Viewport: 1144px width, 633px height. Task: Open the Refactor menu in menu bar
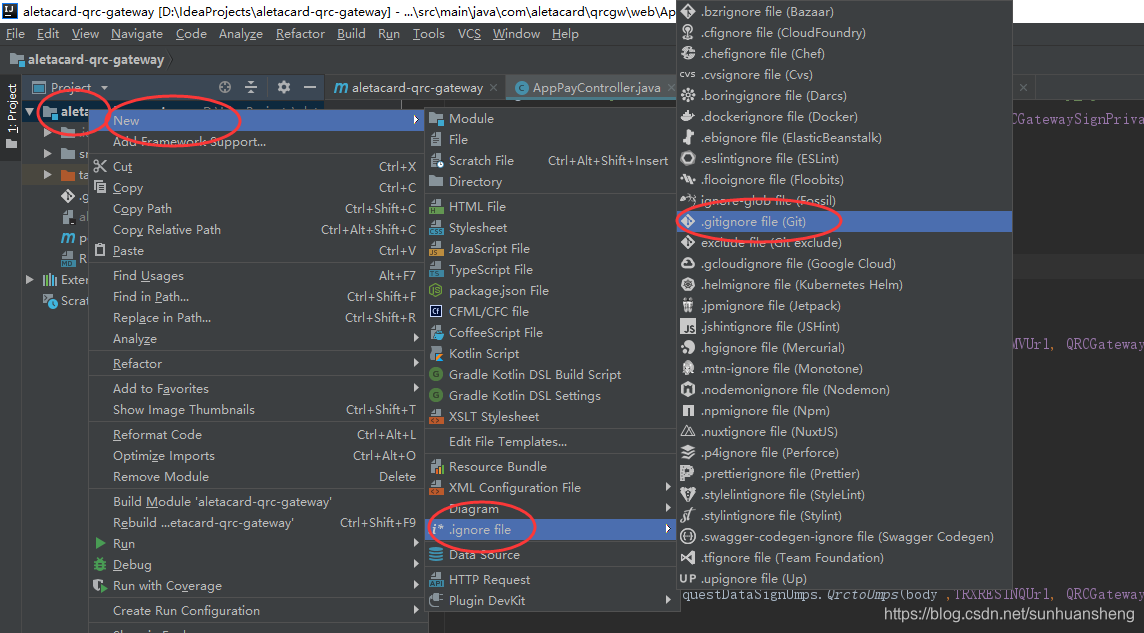pyautogui.click(x=300, y=34)
